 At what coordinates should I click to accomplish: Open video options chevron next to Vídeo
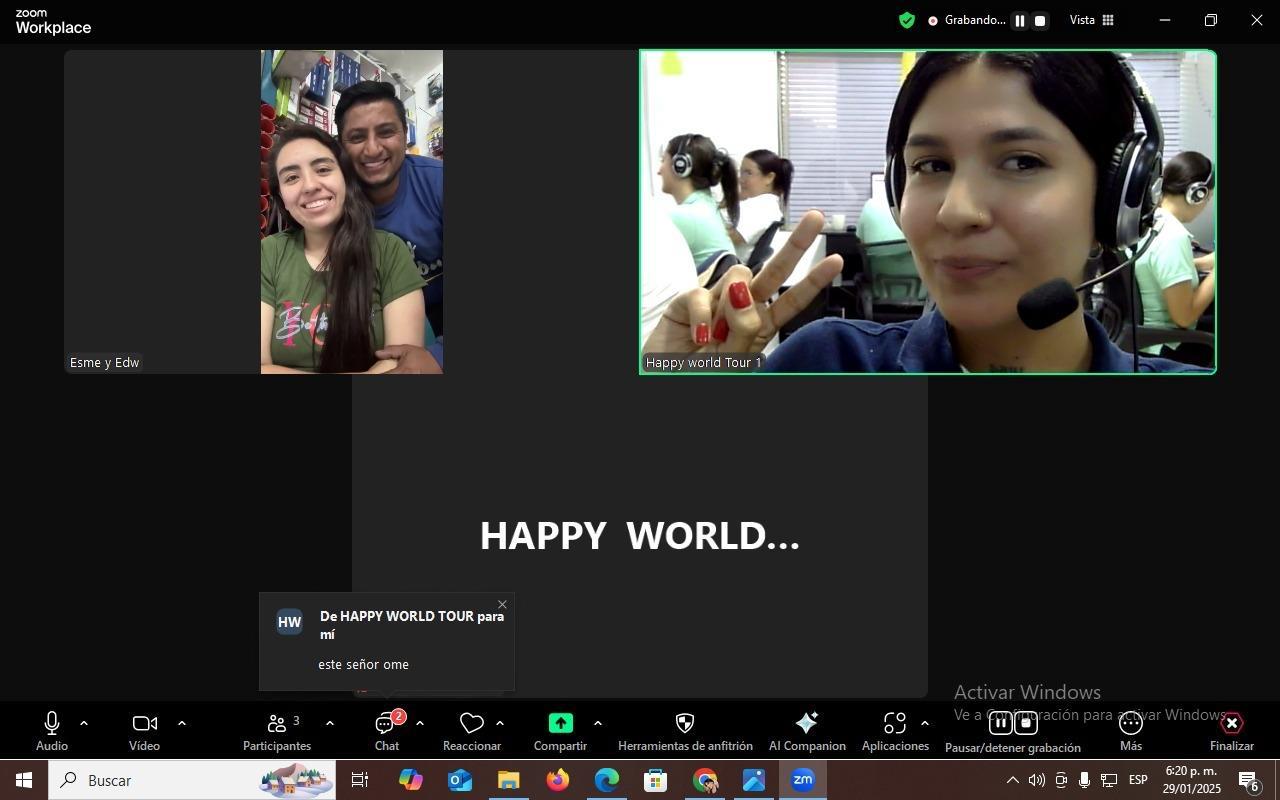[x=182, y=723]
